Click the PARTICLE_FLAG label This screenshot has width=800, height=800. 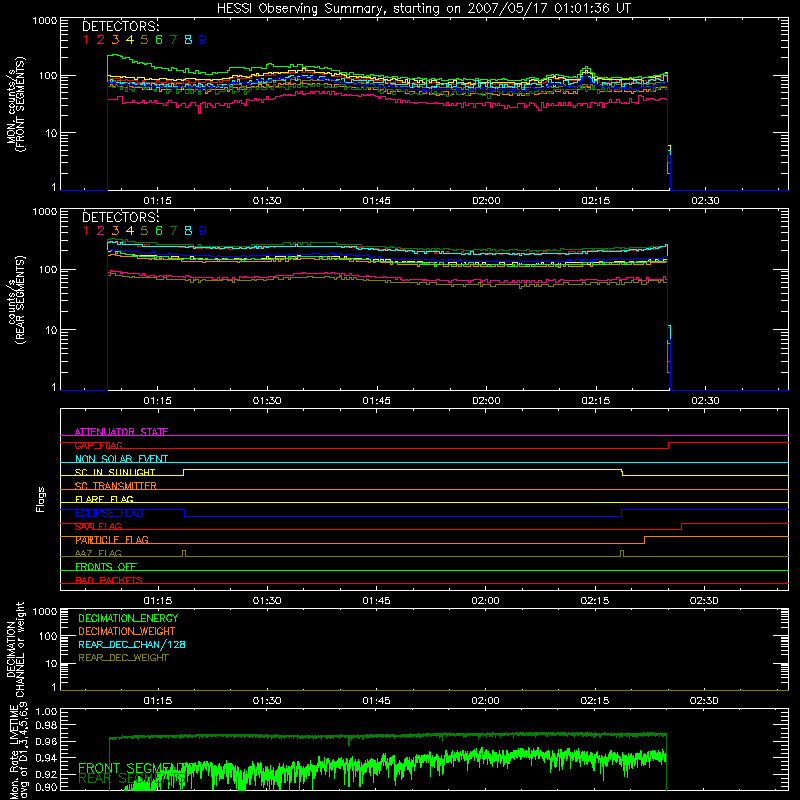(112, 540)
